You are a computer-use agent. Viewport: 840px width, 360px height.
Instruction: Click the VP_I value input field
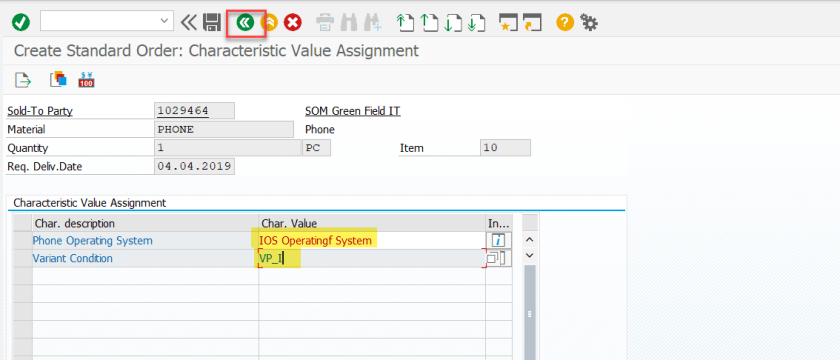point(372,258)
